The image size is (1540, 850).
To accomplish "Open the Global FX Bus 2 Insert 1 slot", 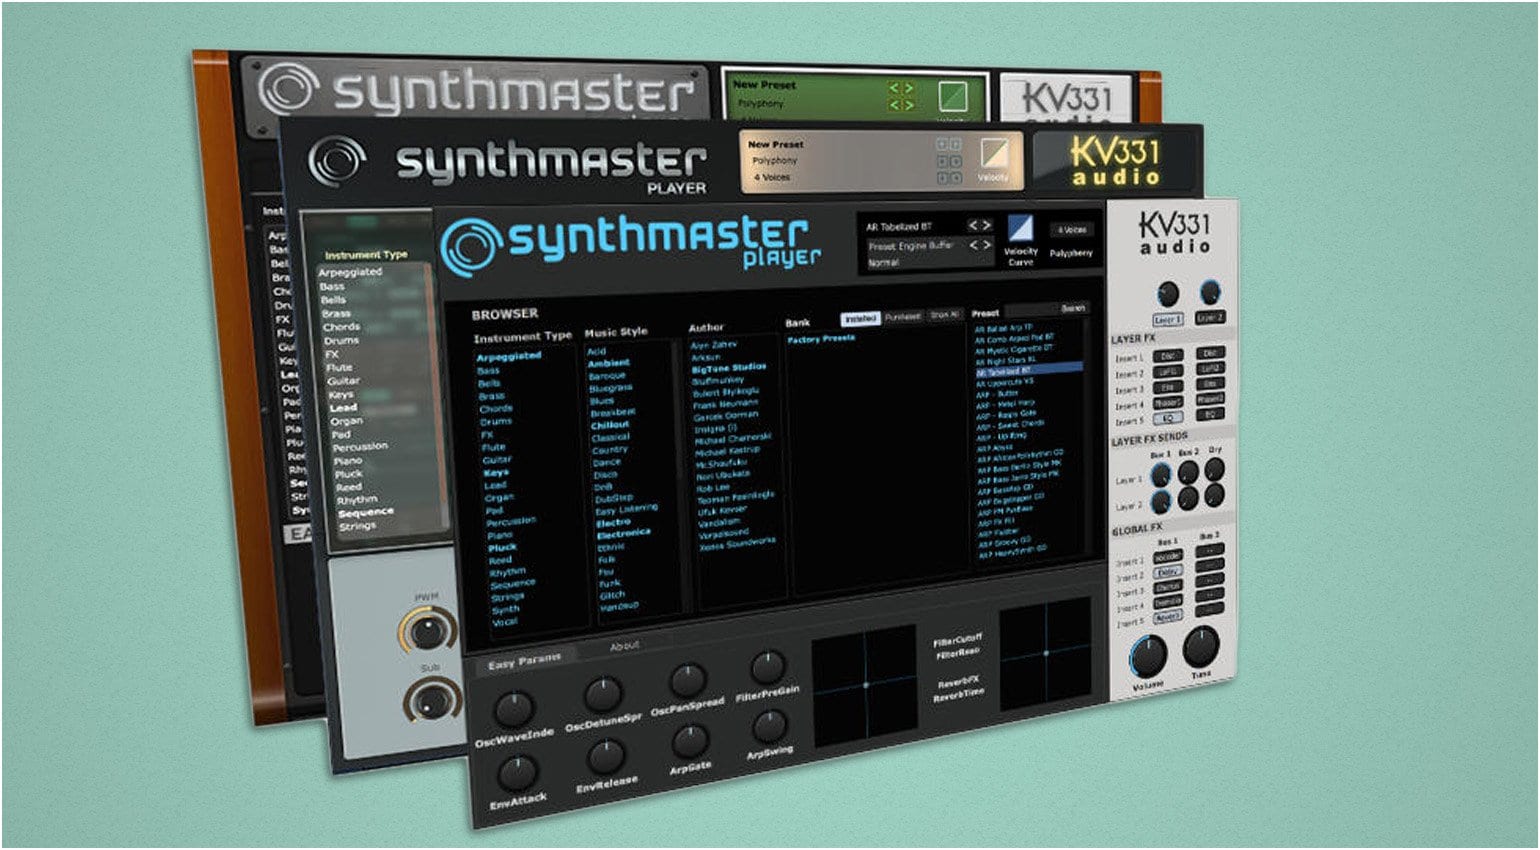I will pyautogui.click(x=1210, y=549).
